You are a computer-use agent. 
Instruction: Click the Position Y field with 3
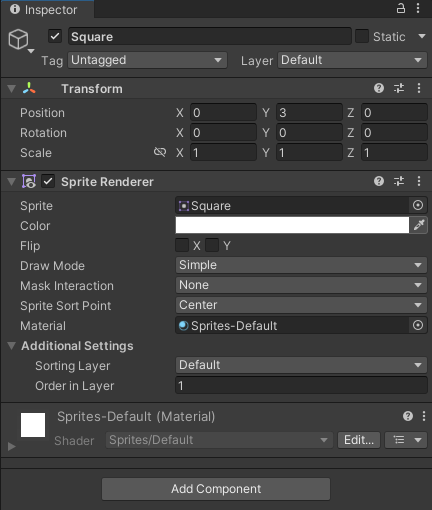point(309,113)
